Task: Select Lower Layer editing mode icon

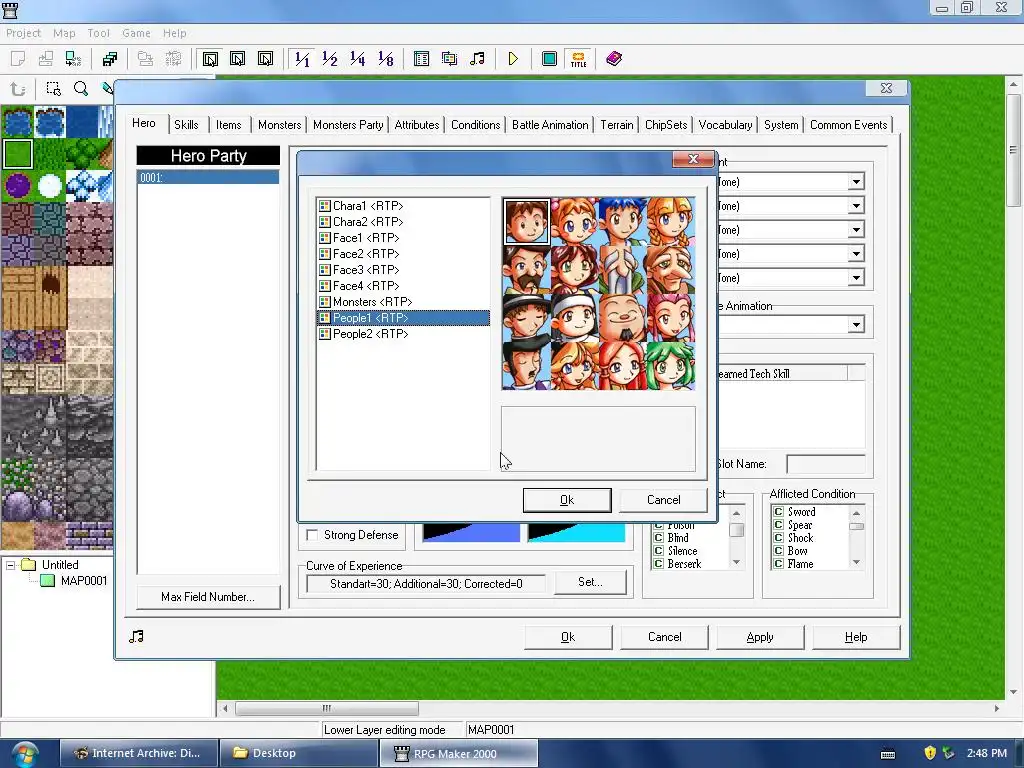Action: point(210,59)
